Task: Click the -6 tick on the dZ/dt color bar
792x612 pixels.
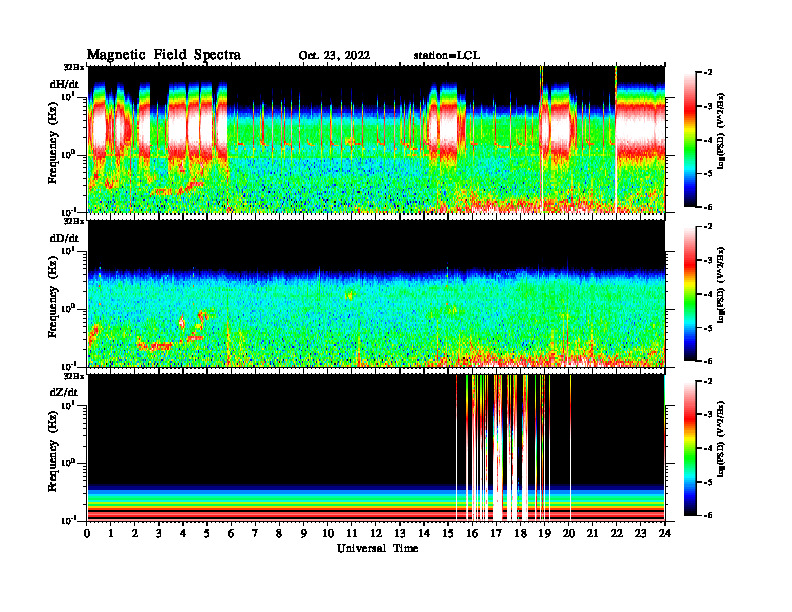Action: click(707, 515)
